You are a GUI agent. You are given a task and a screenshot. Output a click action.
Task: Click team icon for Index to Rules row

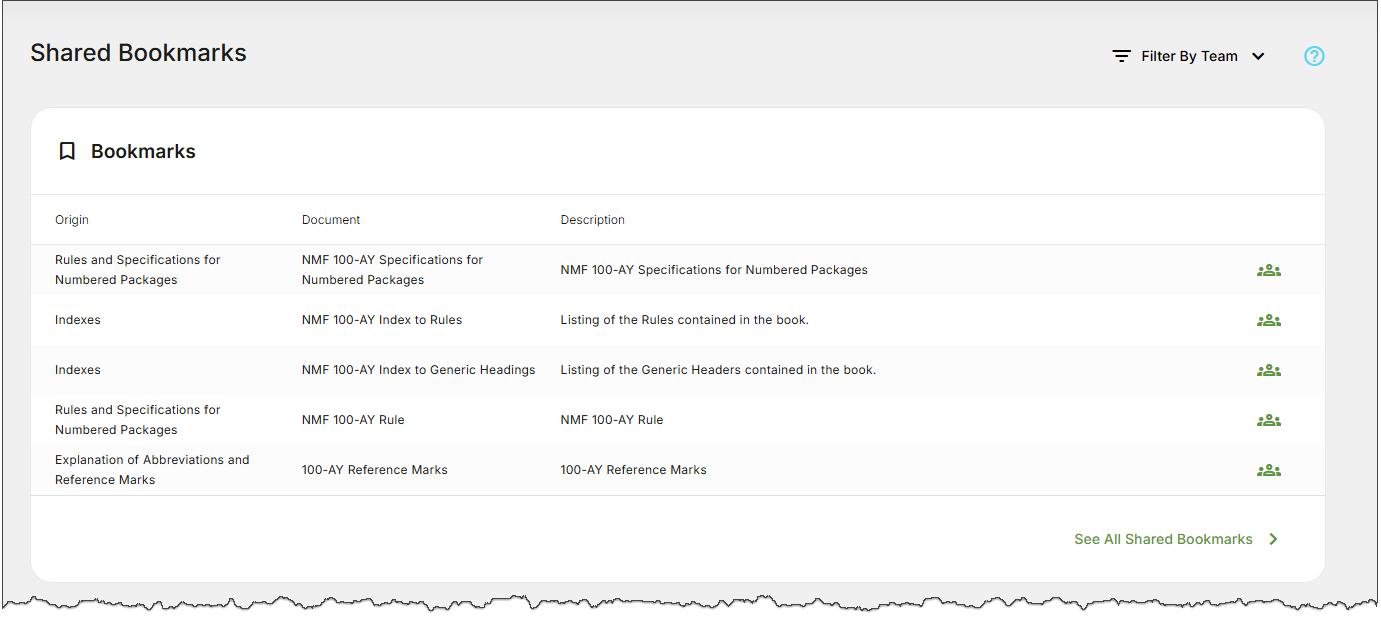click(1268, 320)
